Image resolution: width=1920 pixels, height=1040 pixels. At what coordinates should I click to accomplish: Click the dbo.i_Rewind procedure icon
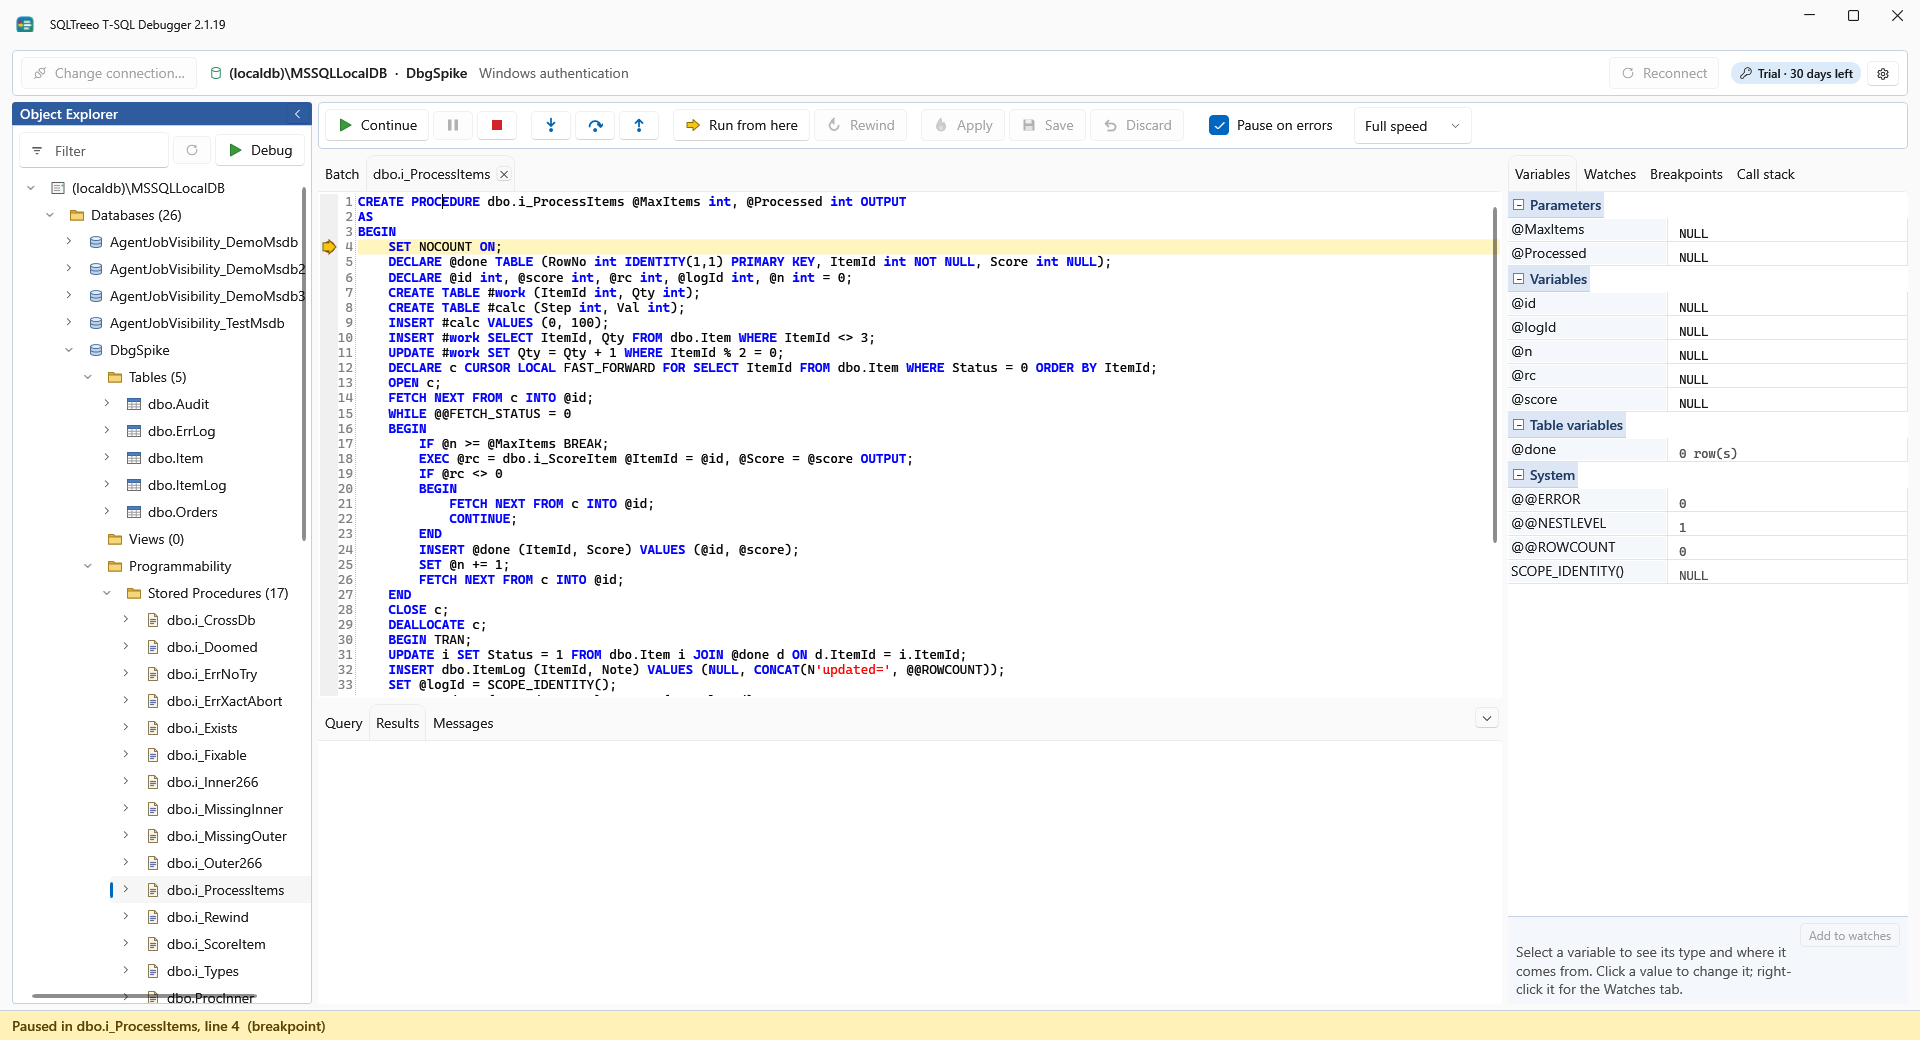pos(153,917)
